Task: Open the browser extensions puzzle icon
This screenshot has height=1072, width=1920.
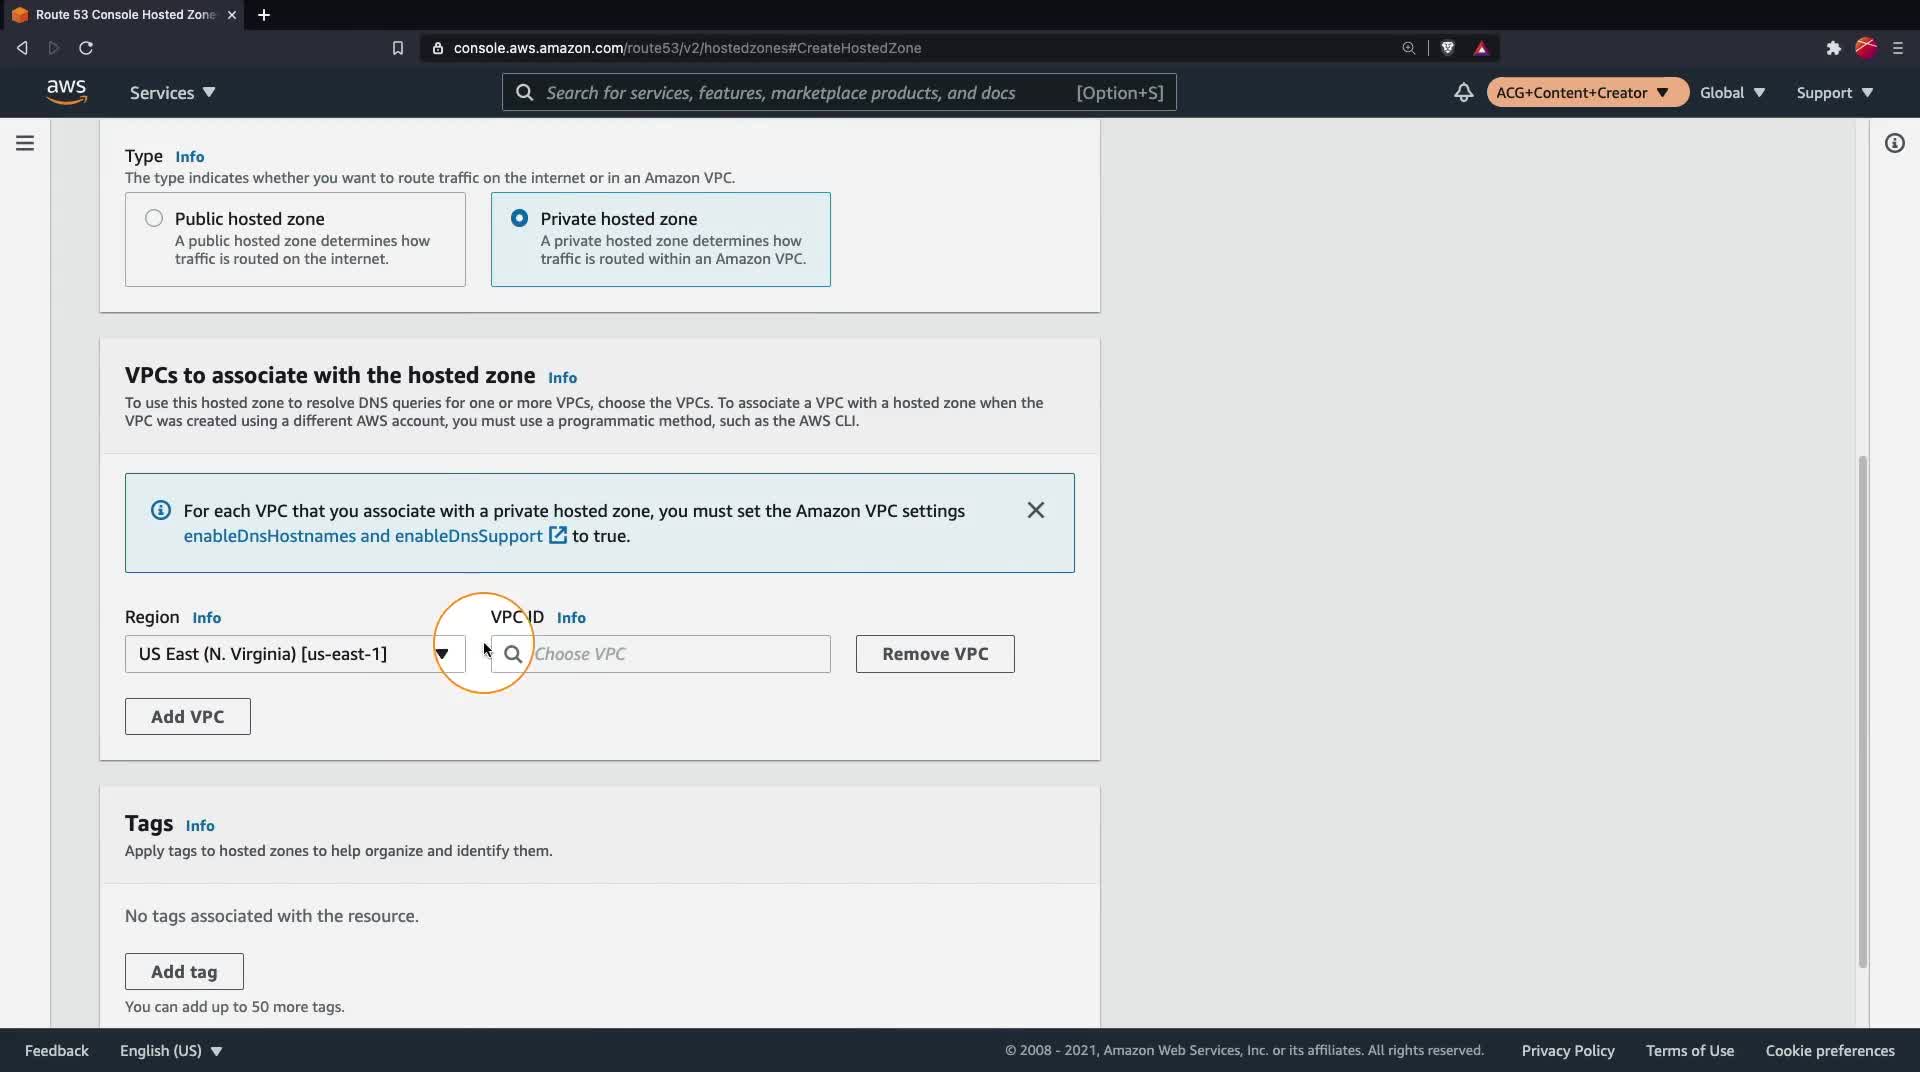Action: coord(1833,48)
